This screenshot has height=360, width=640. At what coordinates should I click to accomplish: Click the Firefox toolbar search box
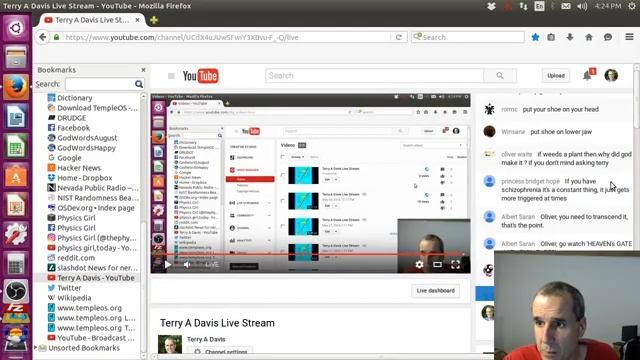pos(468,37)
